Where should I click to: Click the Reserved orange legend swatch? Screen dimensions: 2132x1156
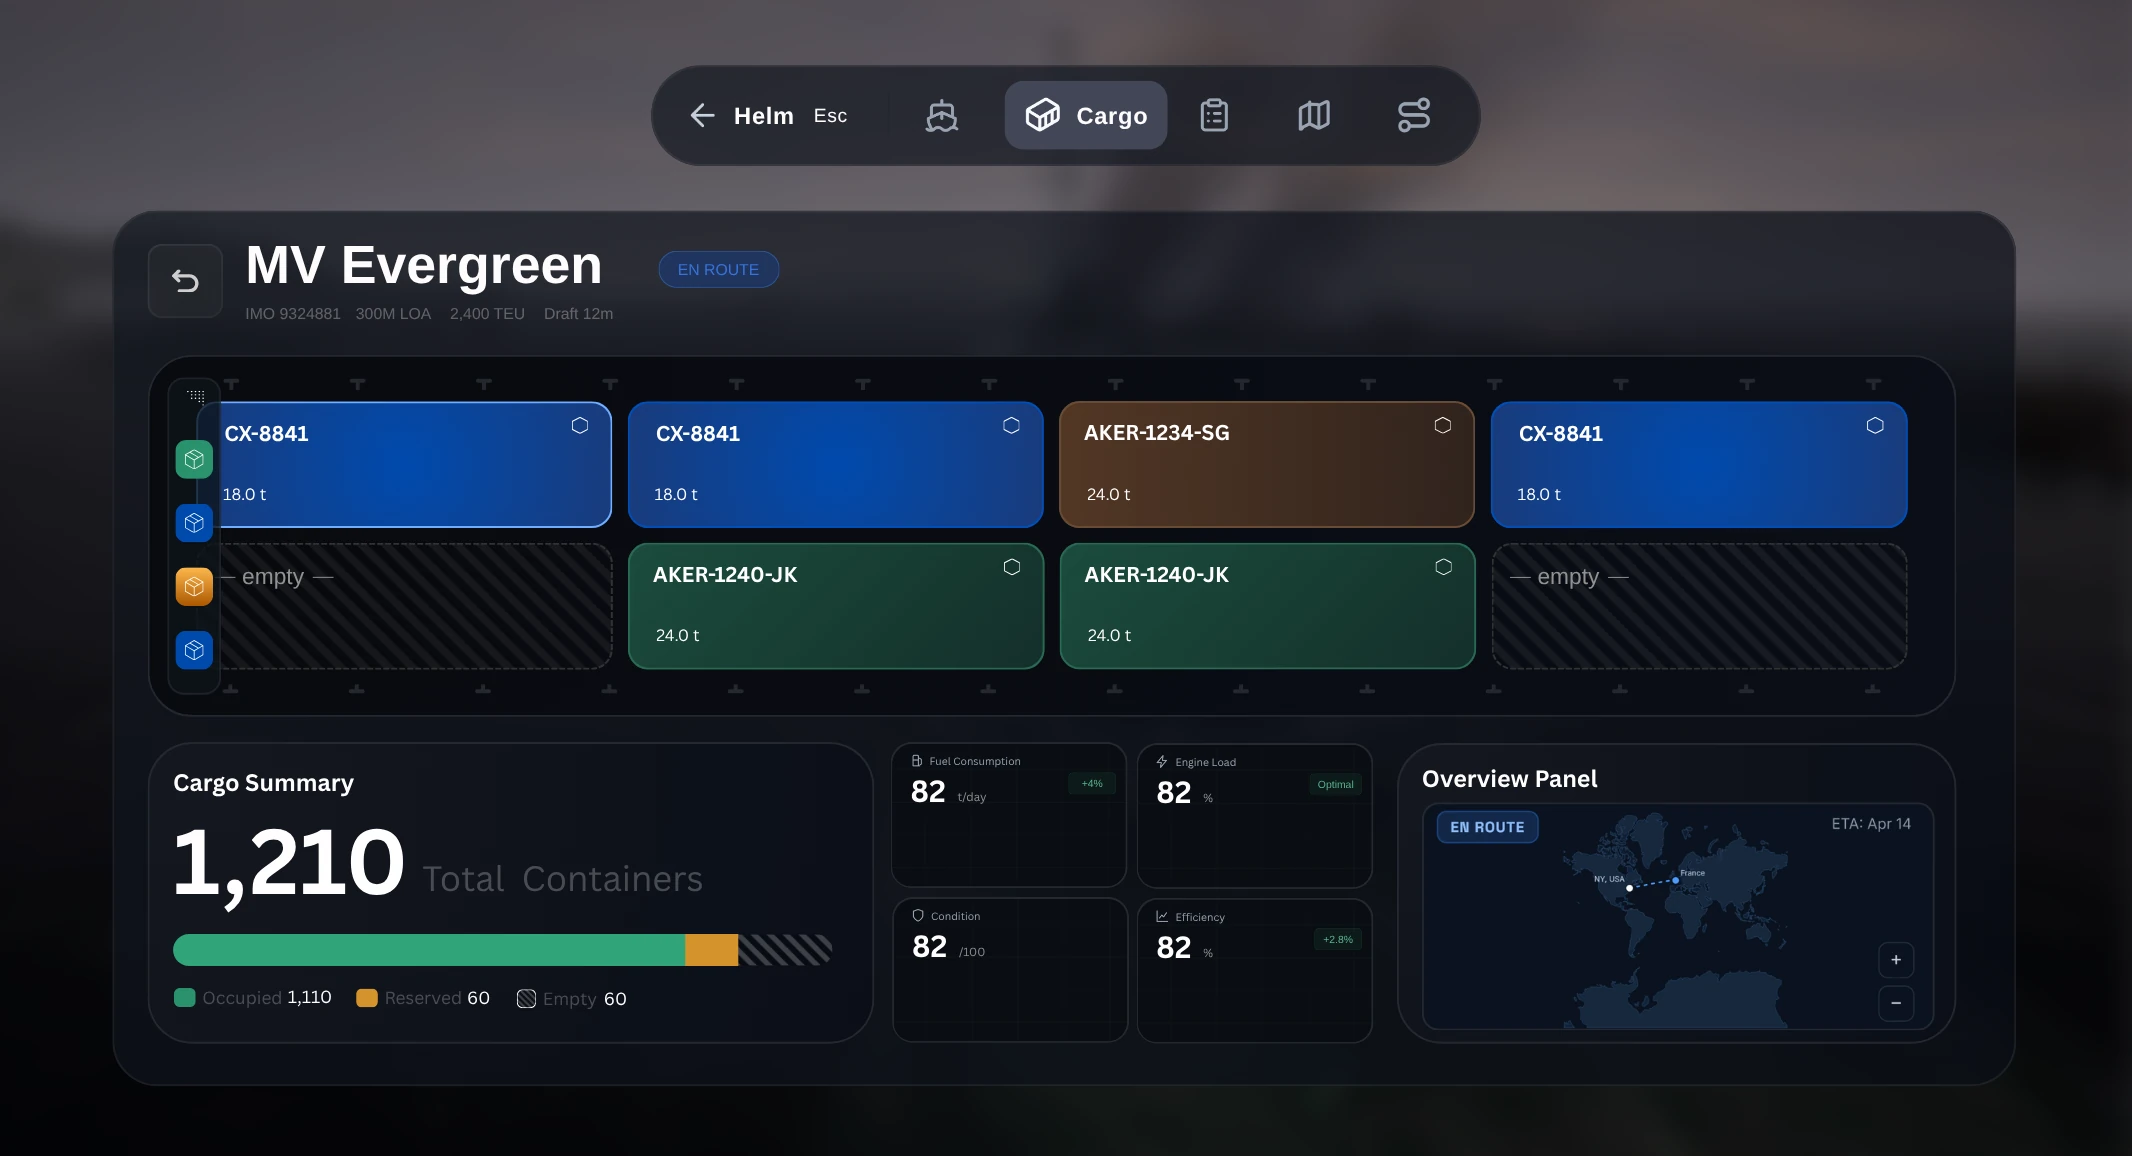pyautogui.click(x=367, y=998)
